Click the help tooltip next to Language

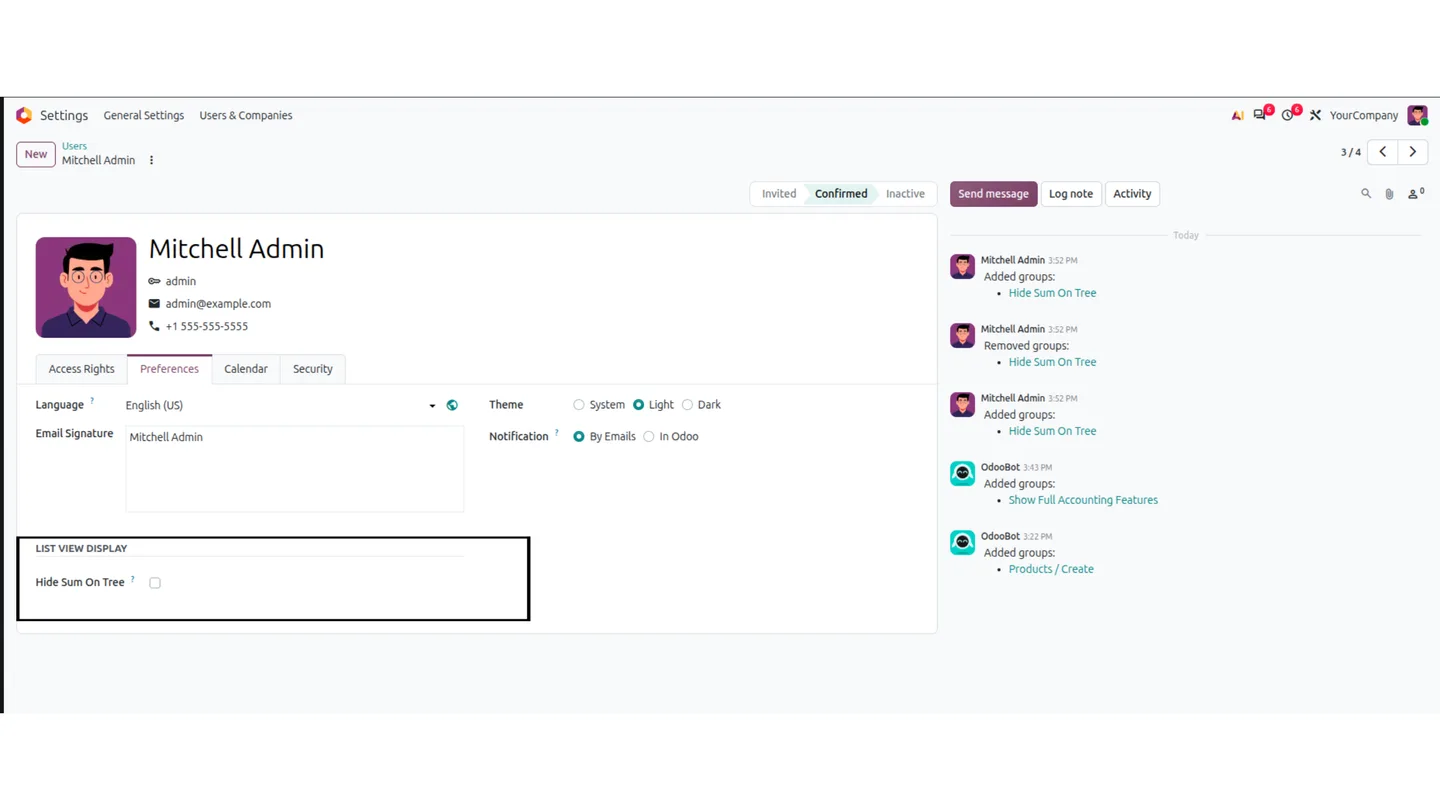(x=92, y=401)
